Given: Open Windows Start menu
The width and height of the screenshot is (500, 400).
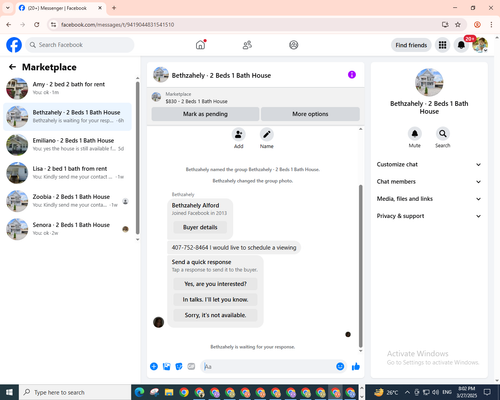Looking at the screenshot, I should tap(9, 392).
